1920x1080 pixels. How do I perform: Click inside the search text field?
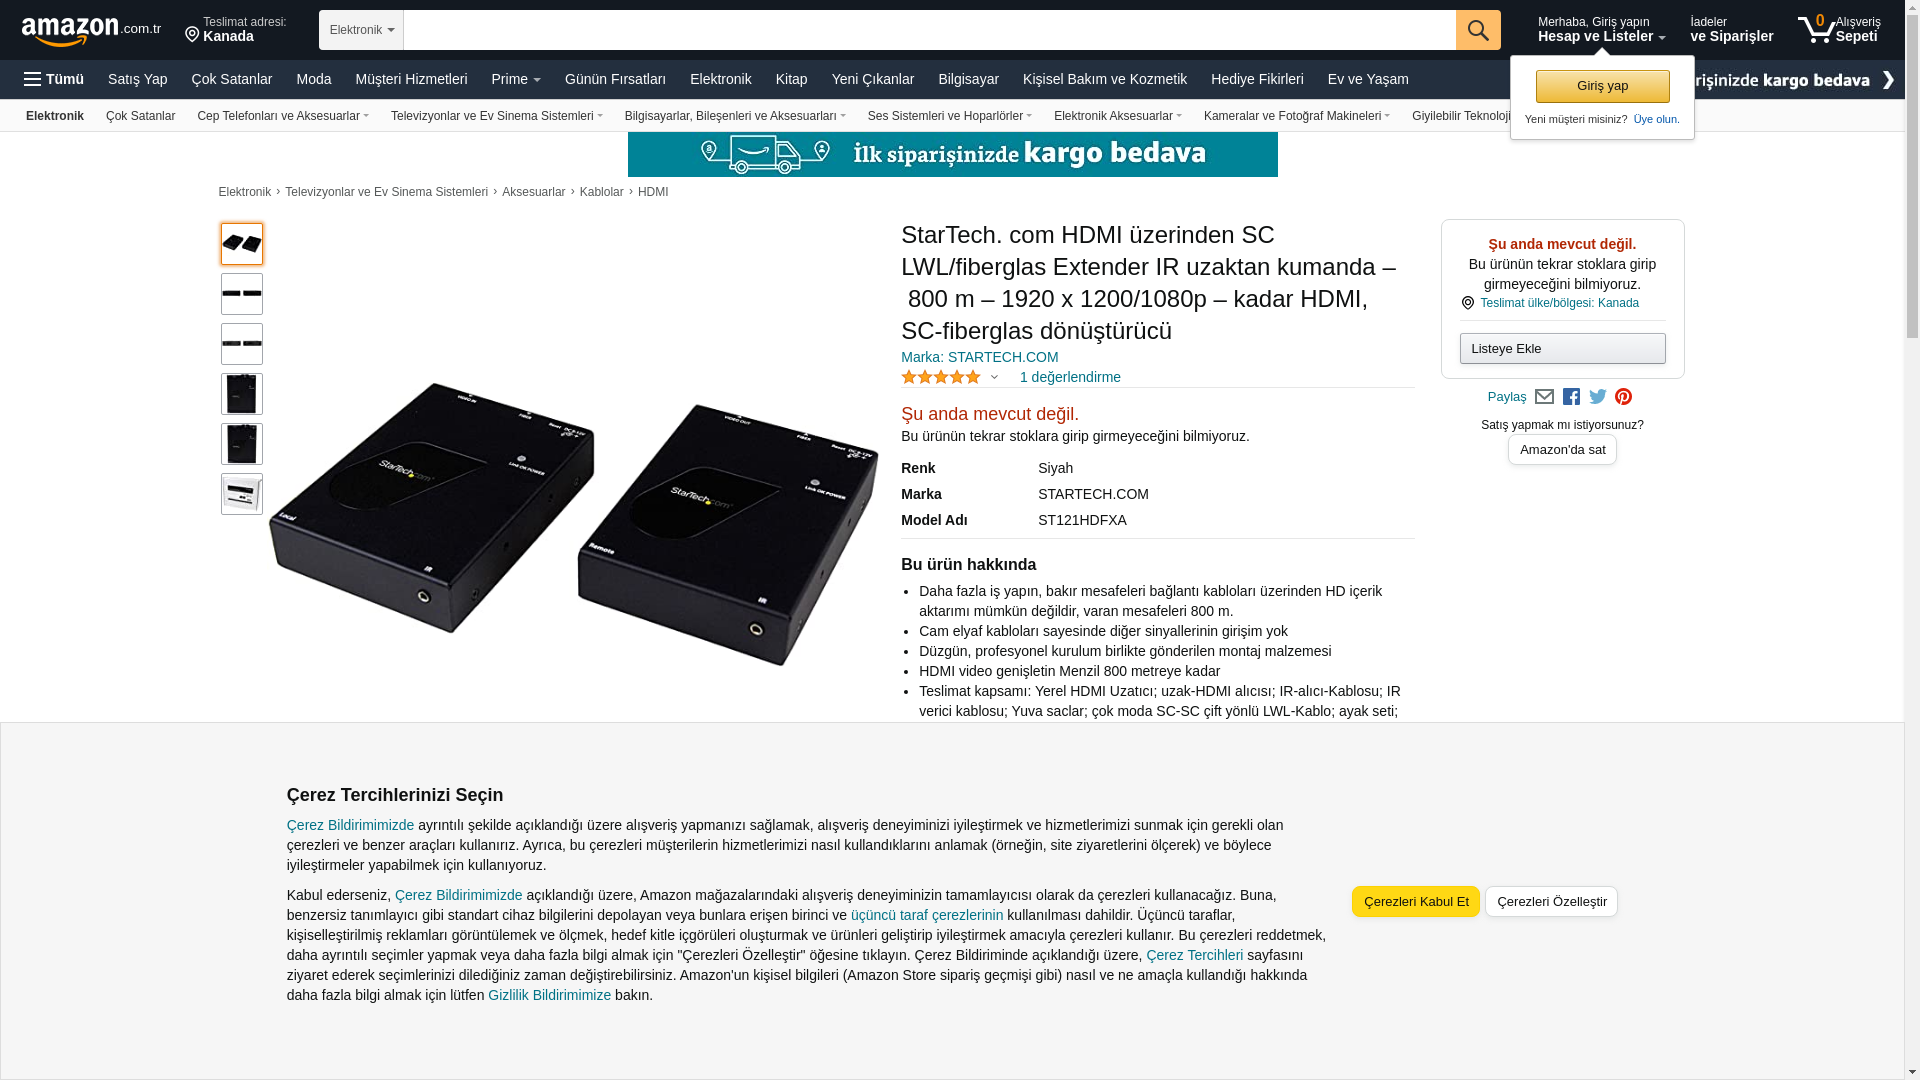click(x=929, y=30)
